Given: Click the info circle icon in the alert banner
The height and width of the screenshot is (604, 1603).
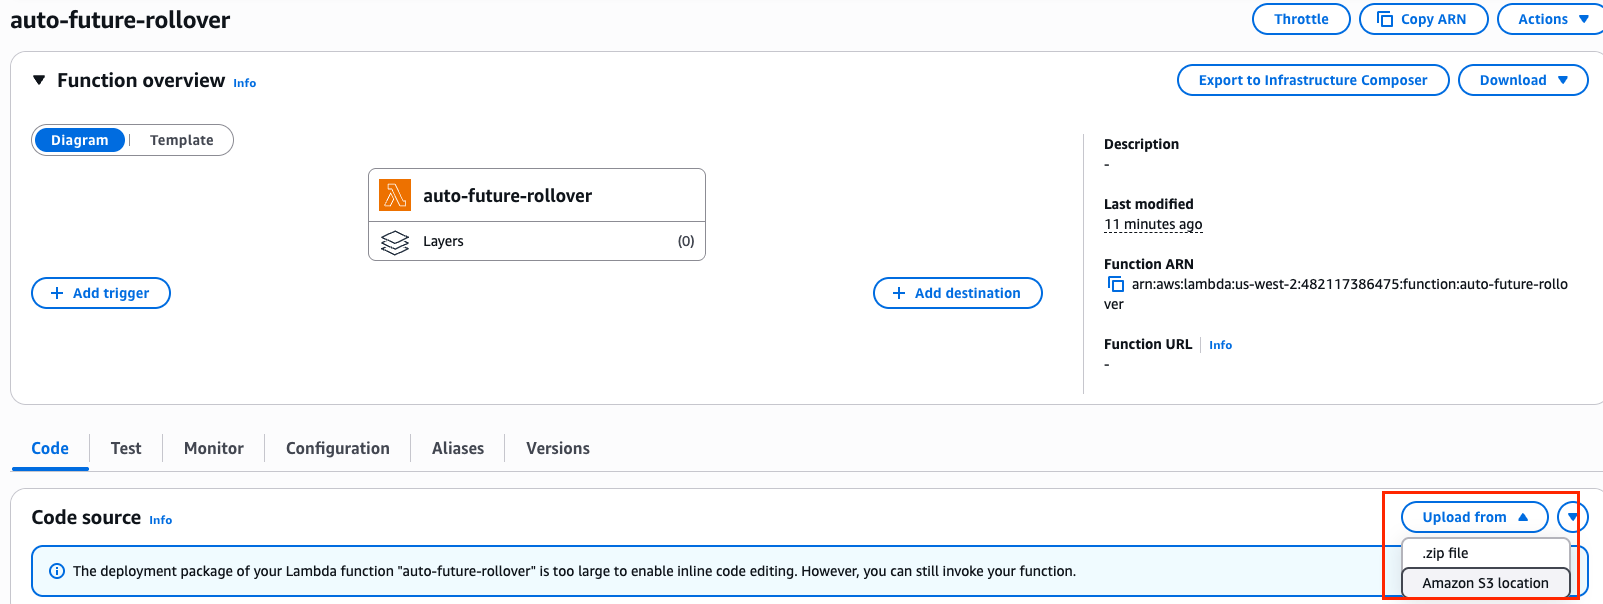Looking at the screenshot, I should click(57, 571).
